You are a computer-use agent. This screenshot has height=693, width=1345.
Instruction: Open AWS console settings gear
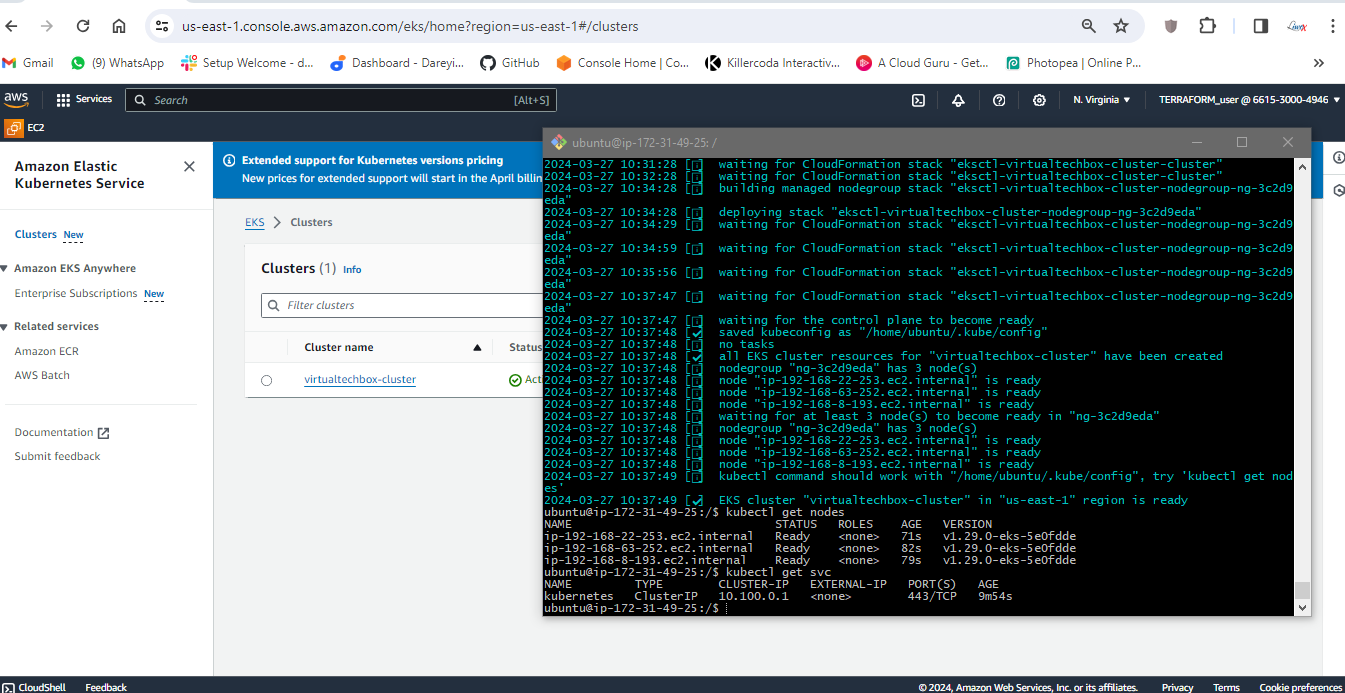click(1039, 100)
